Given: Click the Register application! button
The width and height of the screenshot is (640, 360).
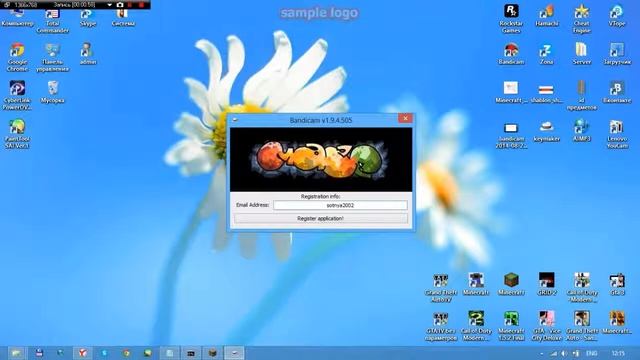Looking at the screenshot, I should [321, 218].
